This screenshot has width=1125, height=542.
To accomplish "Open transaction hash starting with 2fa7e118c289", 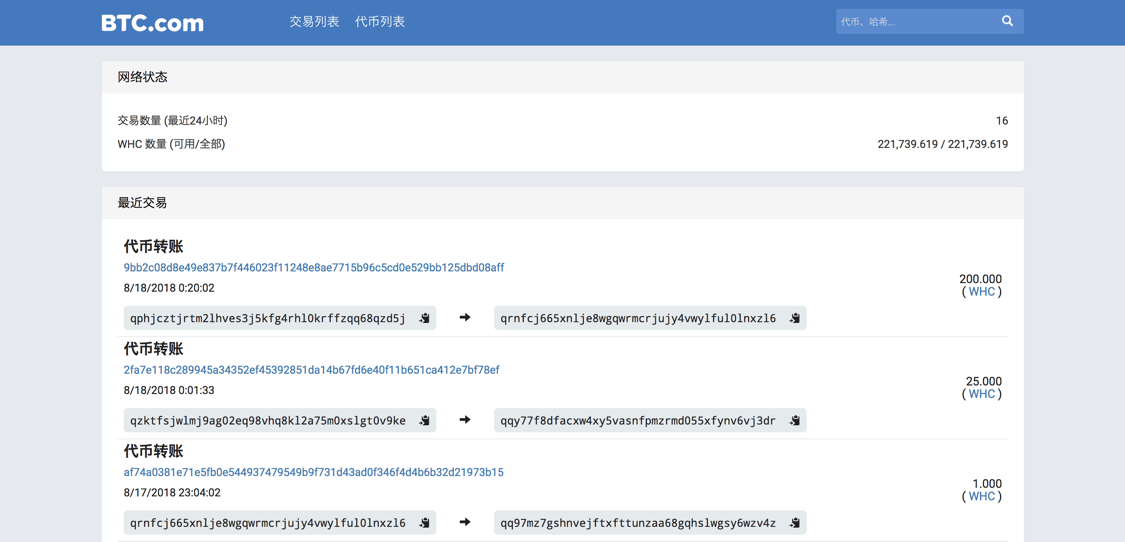I will (x=311, y=370).
